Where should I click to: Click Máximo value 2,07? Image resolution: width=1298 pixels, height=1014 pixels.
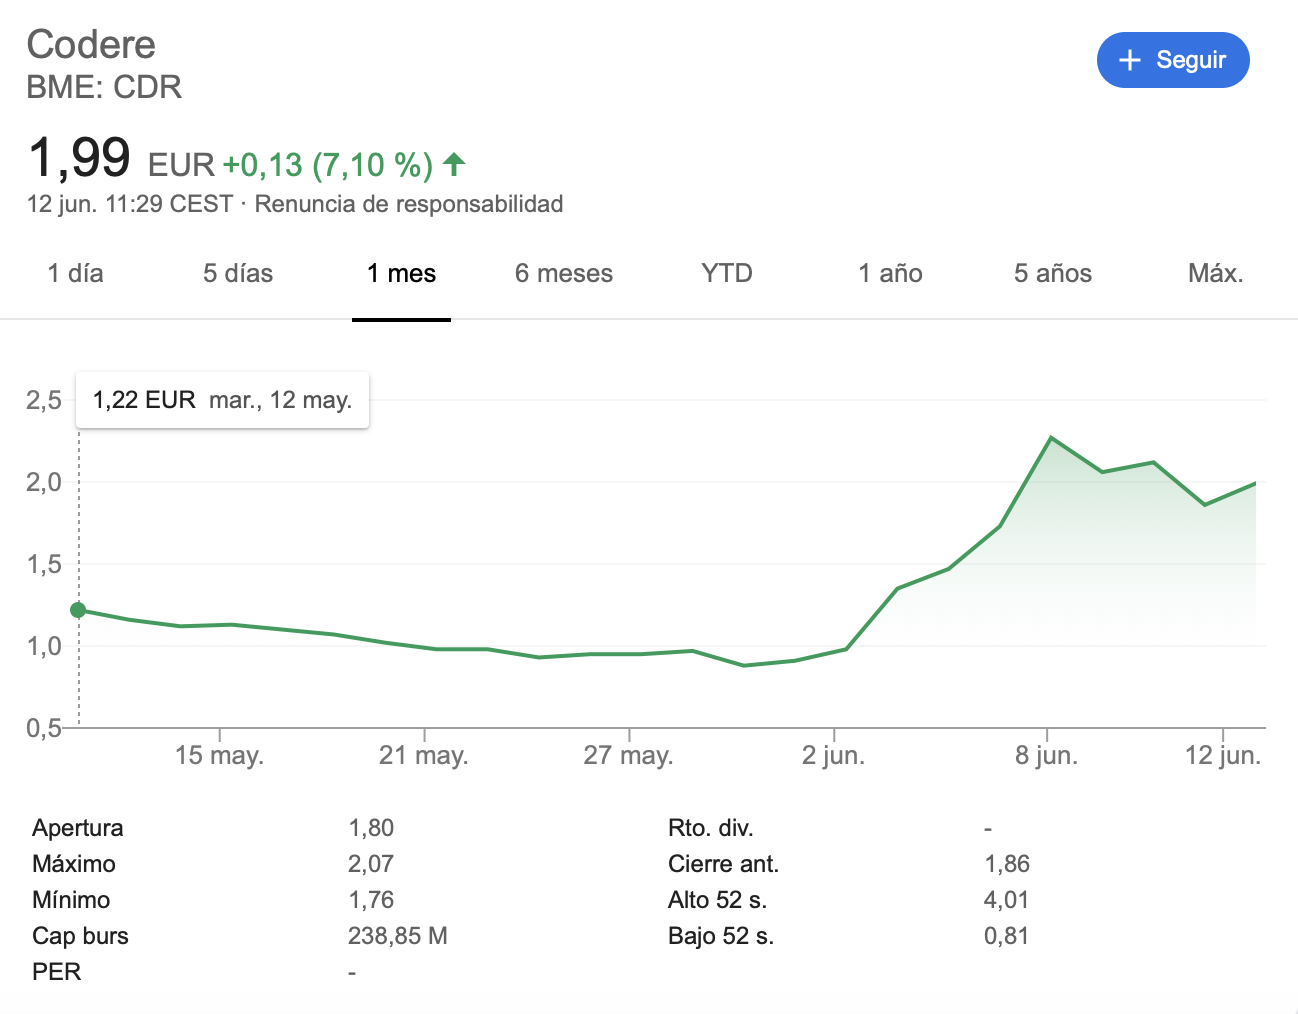[x=371, y=864]
